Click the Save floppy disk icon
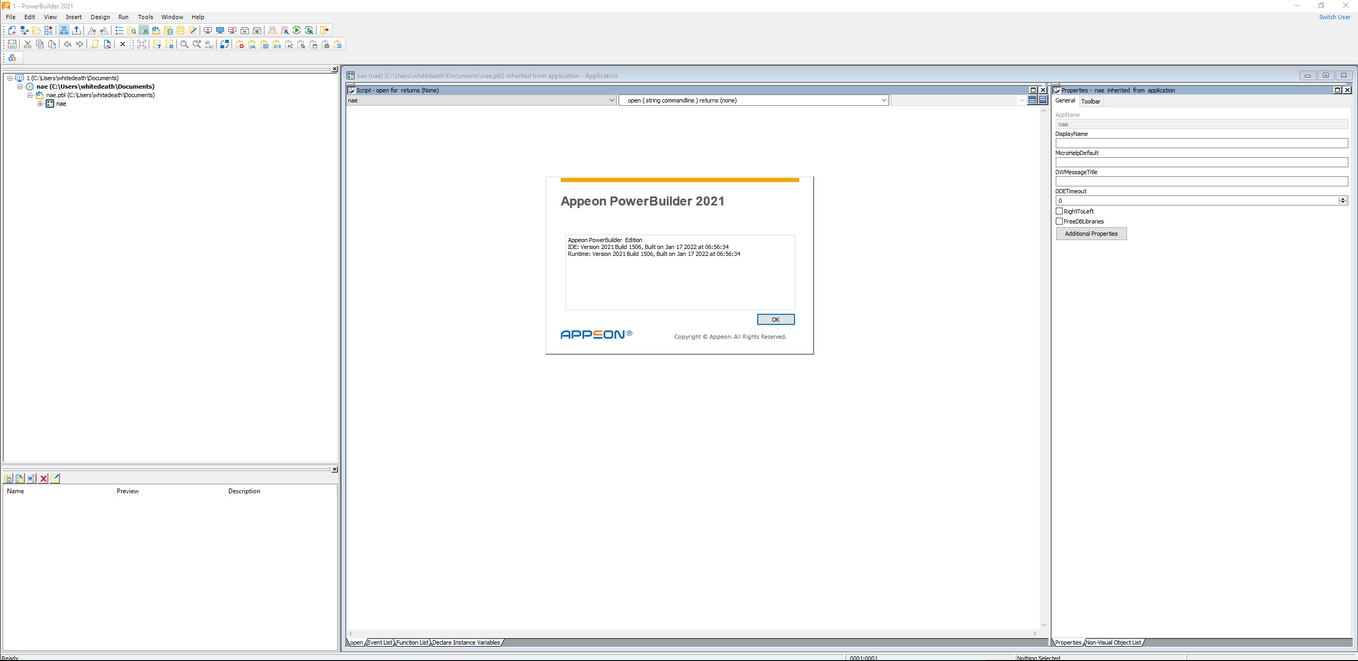Image resolution: width=1358 pixels, height=661 pixels. click(x=12, y=44)
